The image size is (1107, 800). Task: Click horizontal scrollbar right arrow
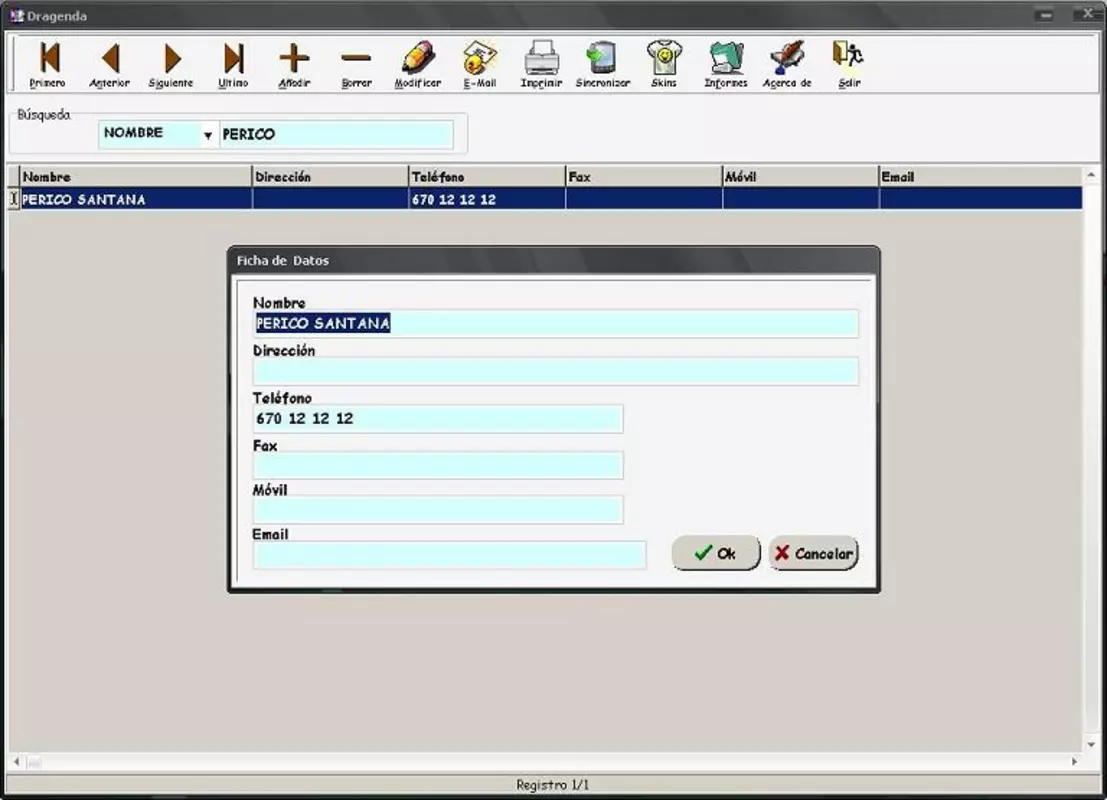(x=1075, y=762)
